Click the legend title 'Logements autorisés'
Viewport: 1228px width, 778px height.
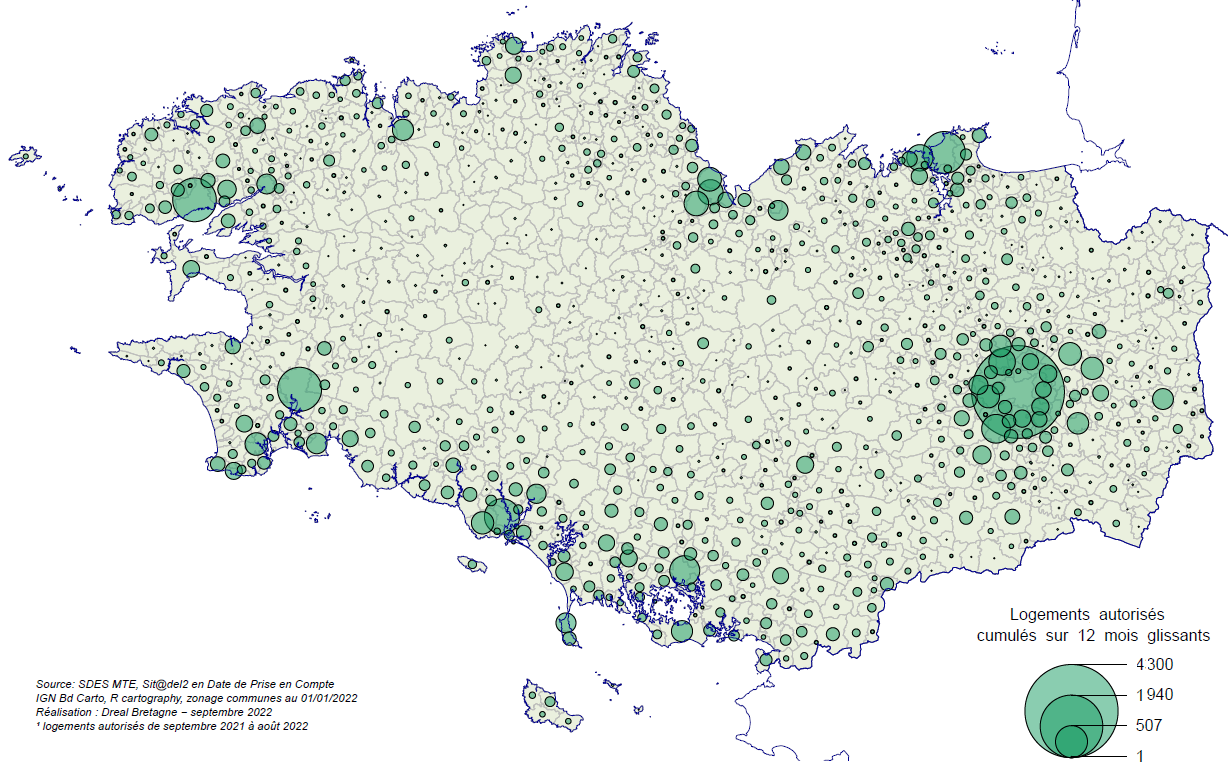coord(1088,613)
